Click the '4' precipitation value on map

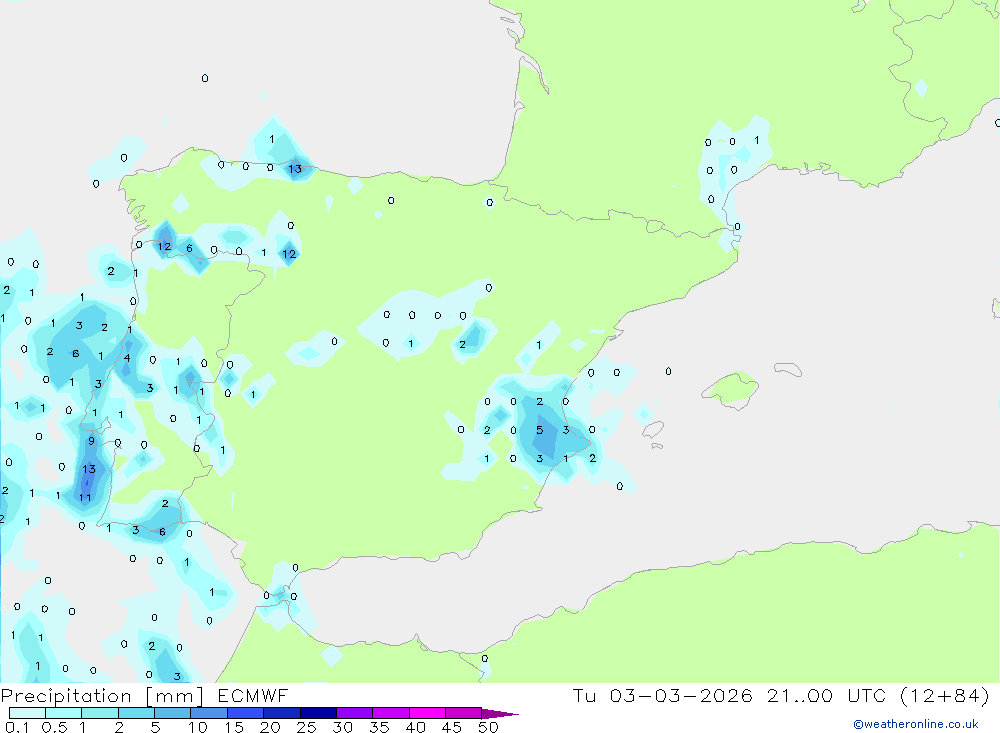127,358
